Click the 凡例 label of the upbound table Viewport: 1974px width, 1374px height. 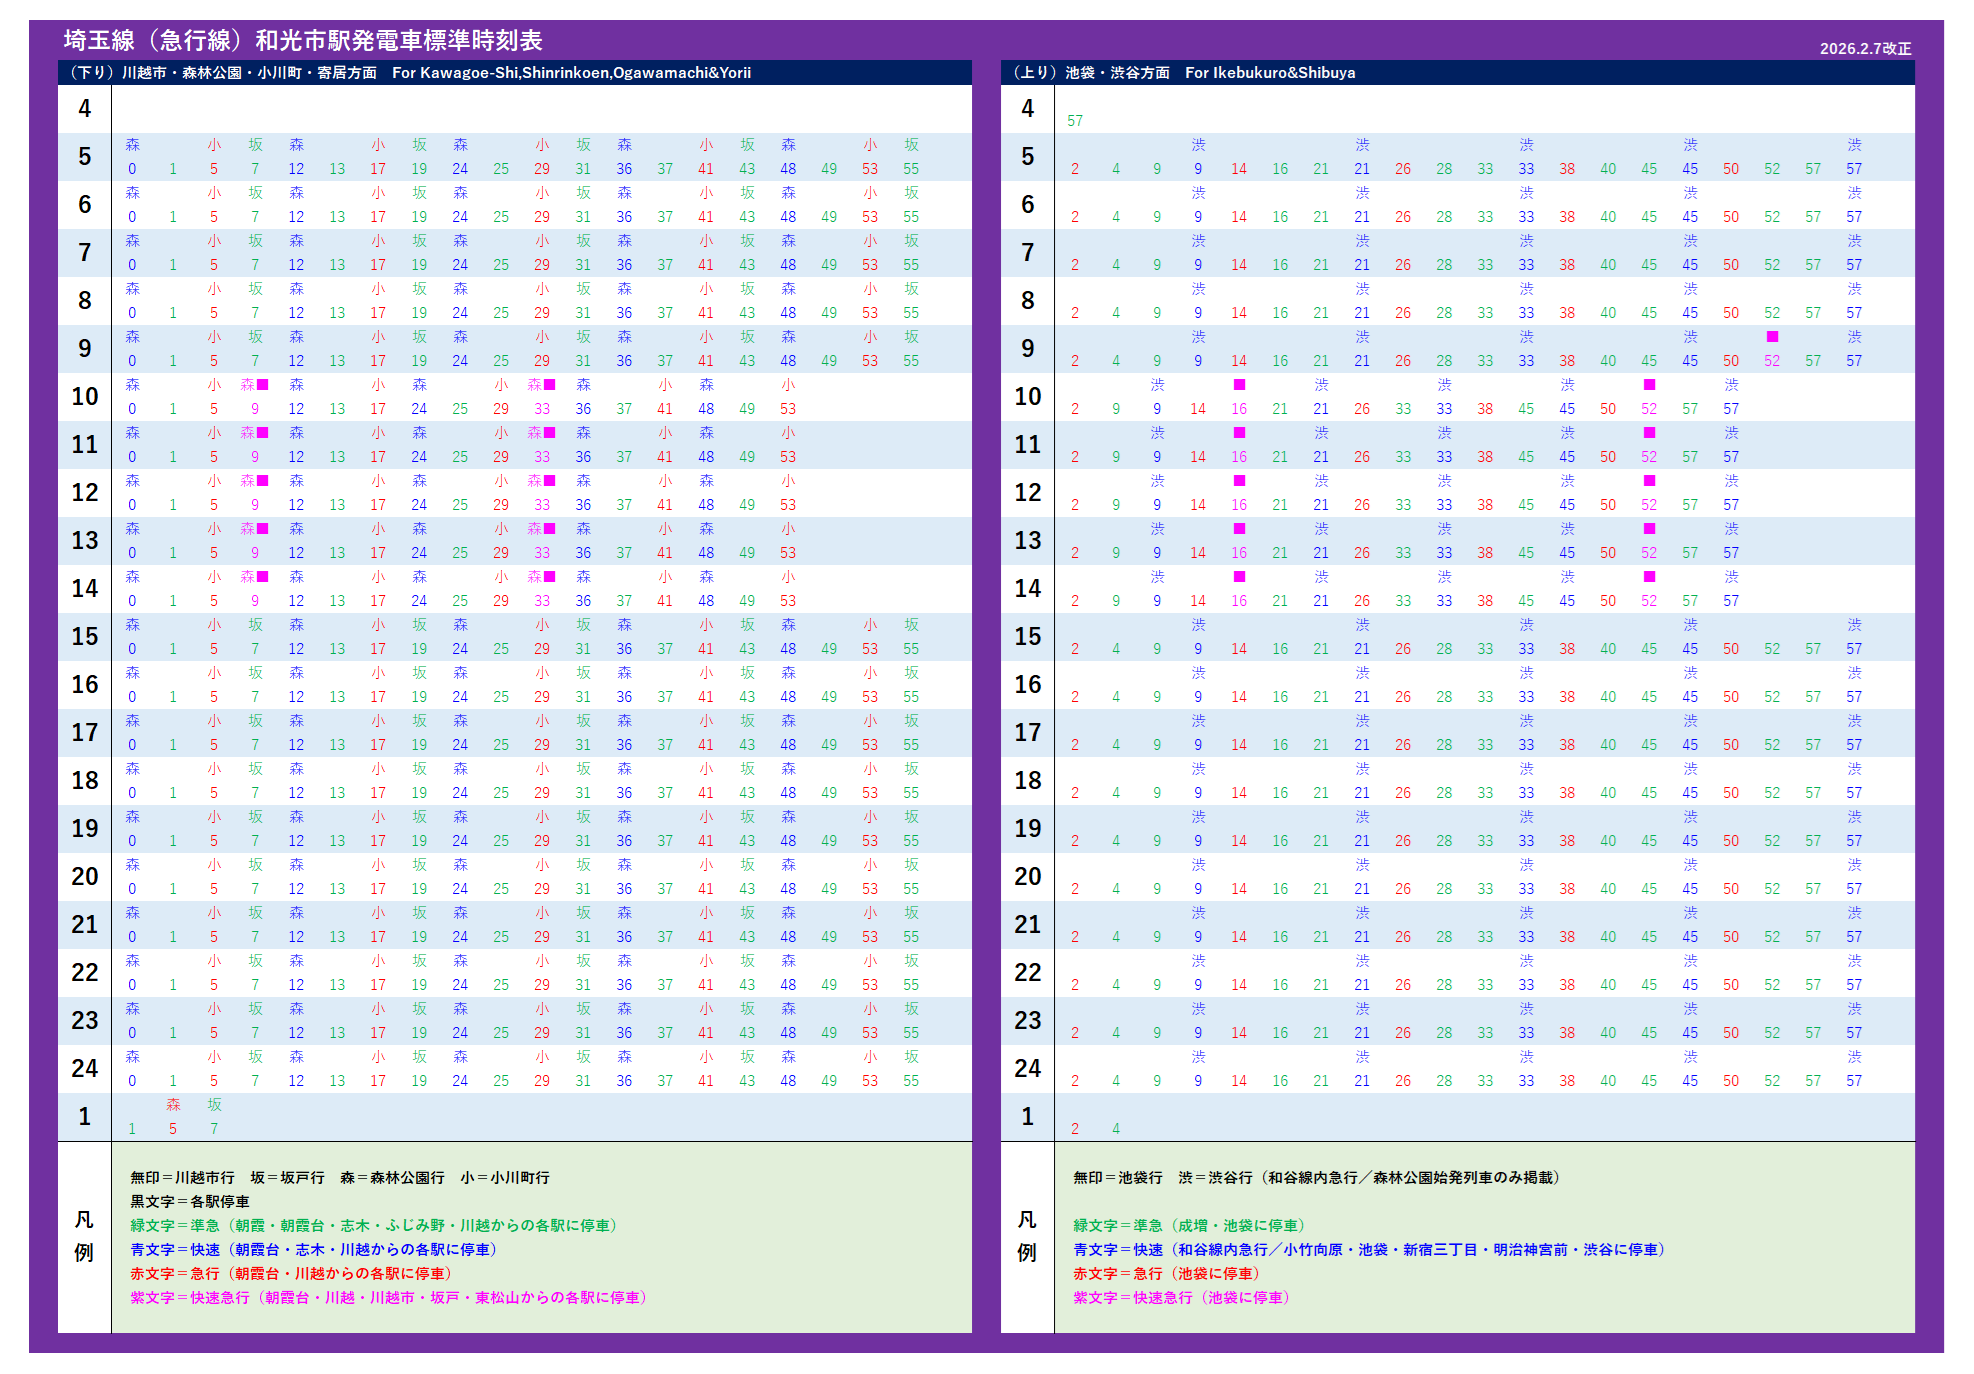(1027, 1236)
